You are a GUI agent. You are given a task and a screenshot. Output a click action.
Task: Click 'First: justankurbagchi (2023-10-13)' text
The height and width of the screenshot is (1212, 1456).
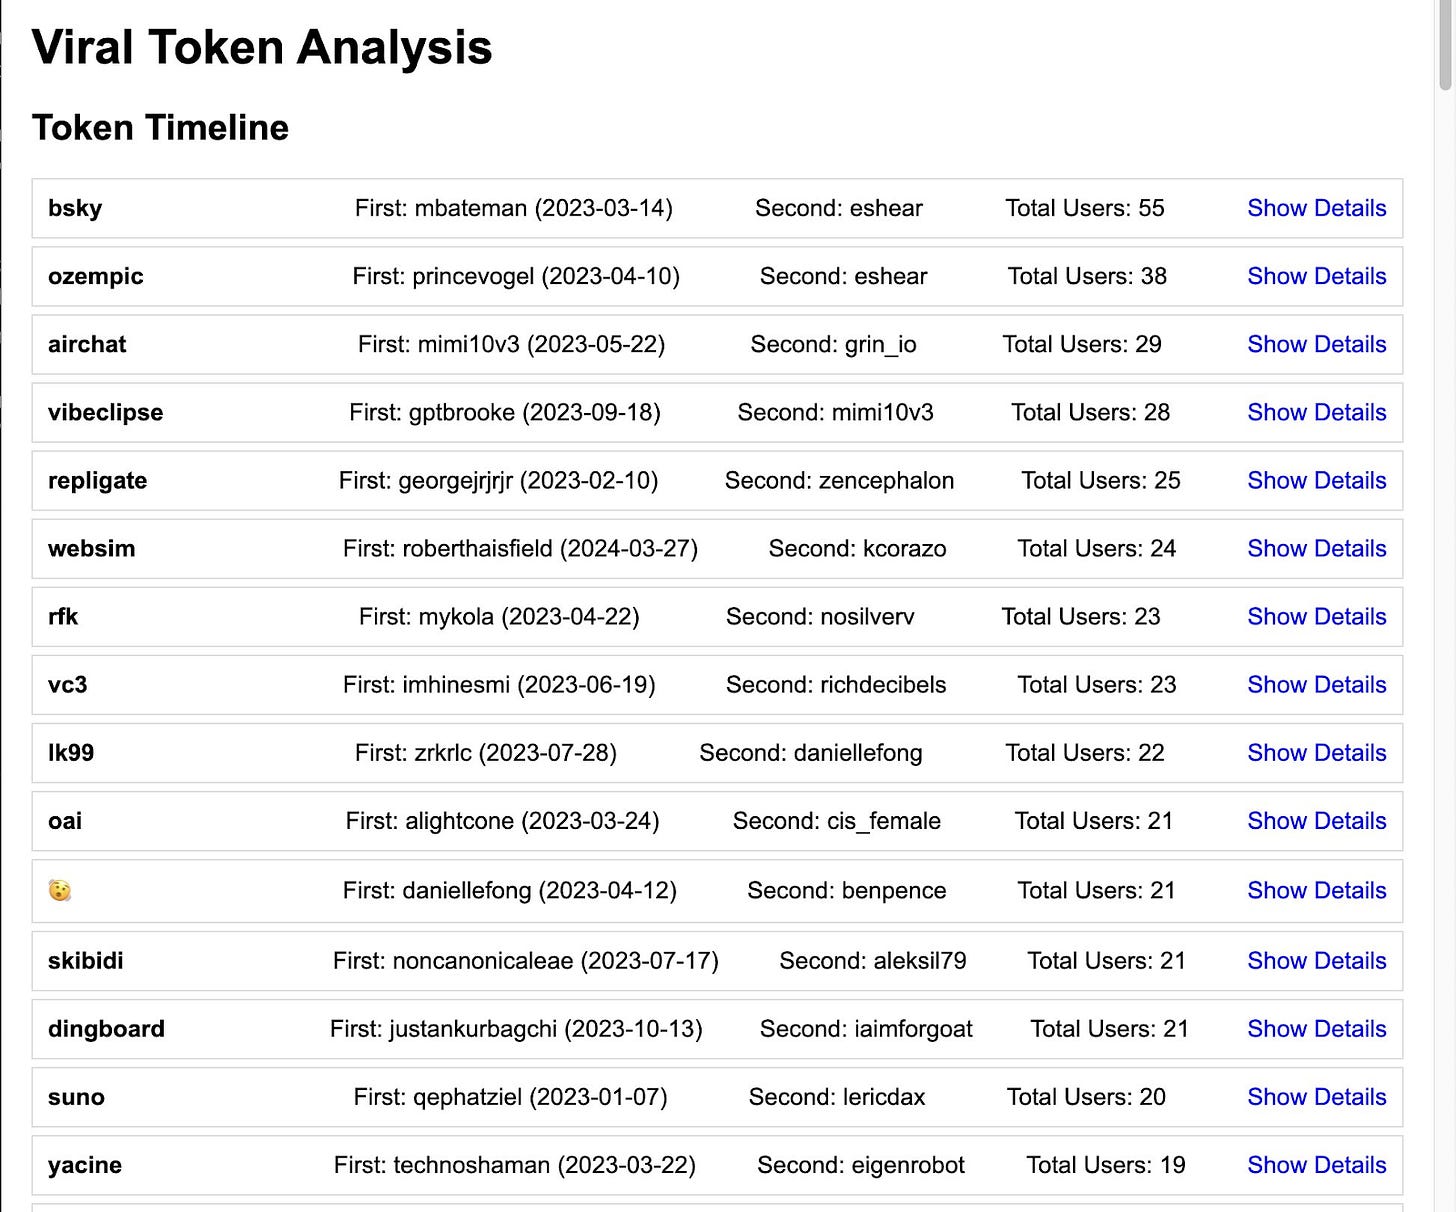click(x=516, y=1028)
